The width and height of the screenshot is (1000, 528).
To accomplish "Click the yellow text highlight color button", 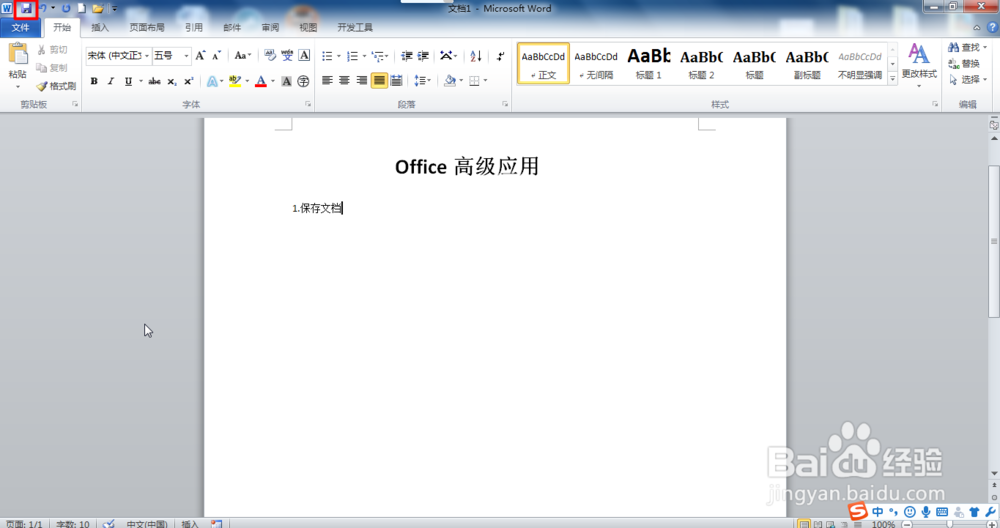I will [235, 81].
